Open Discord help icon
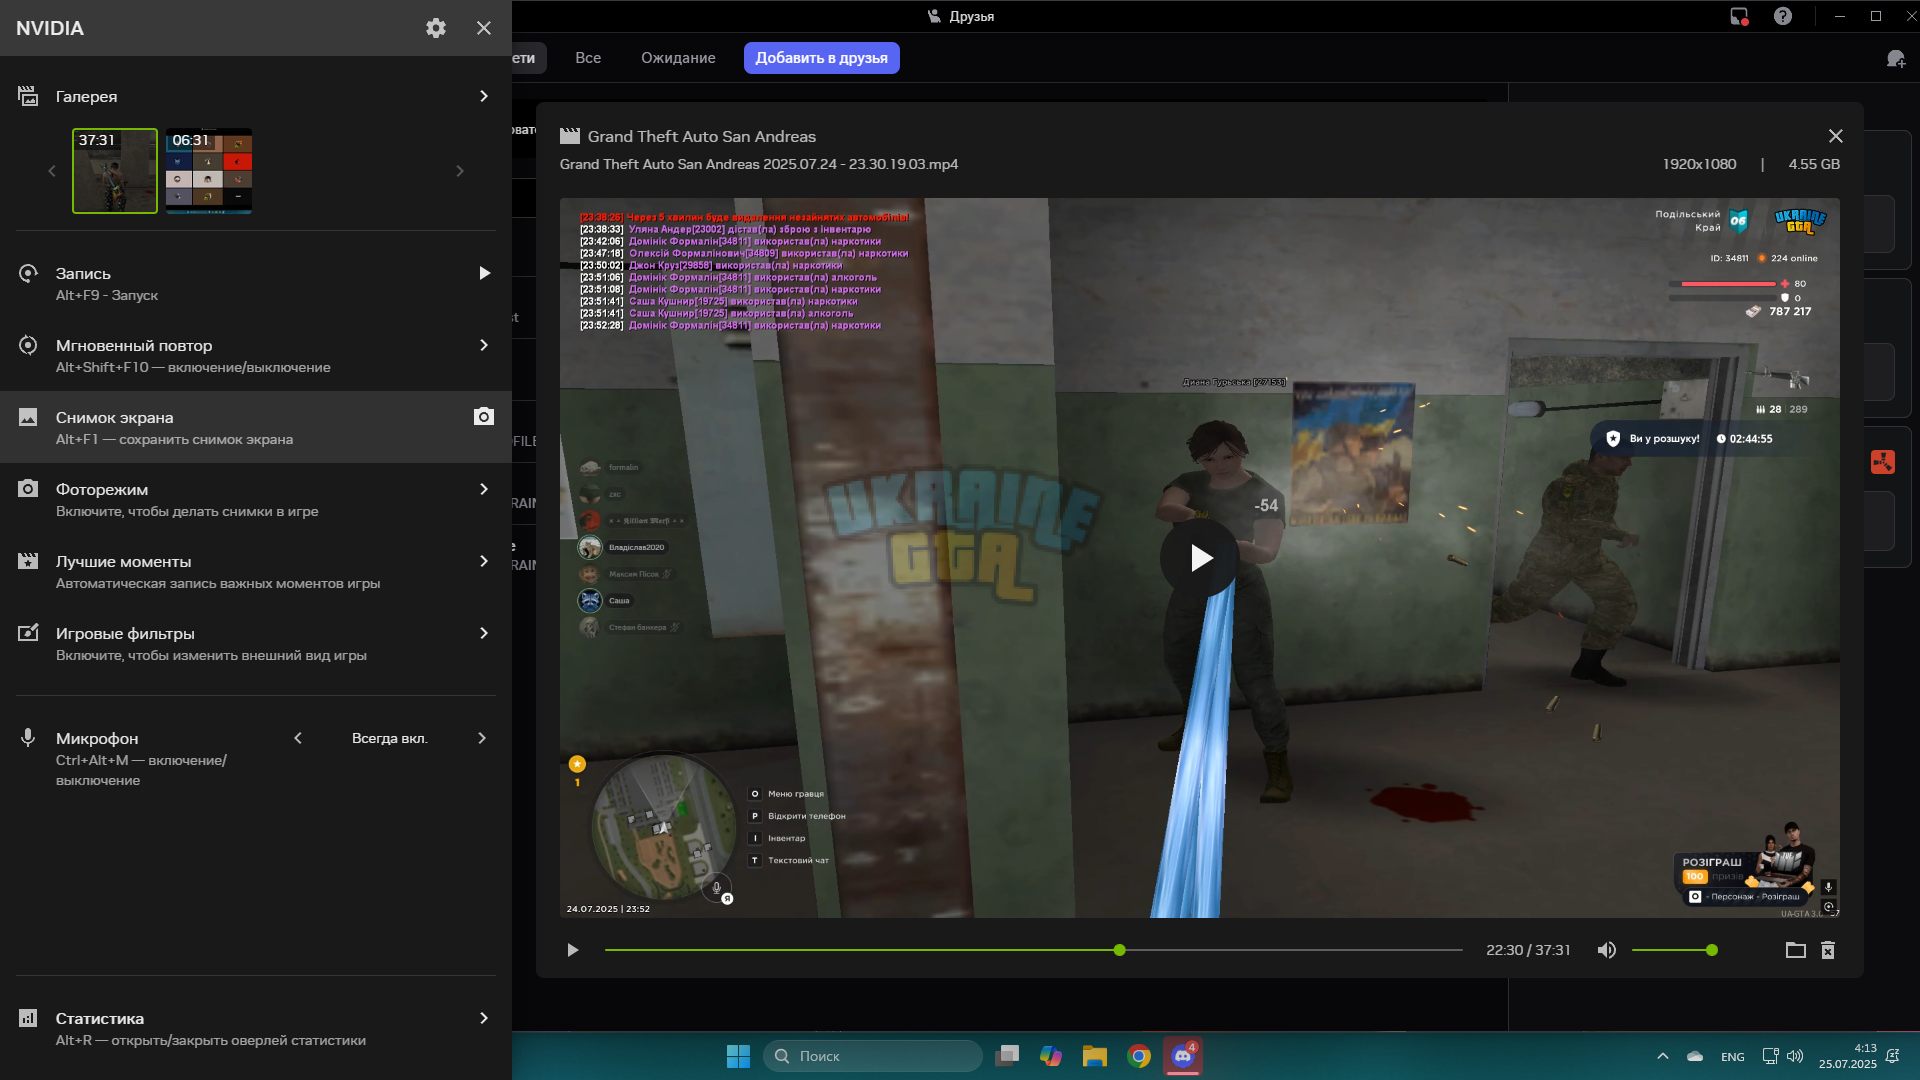 click(x=1783, y=16)
